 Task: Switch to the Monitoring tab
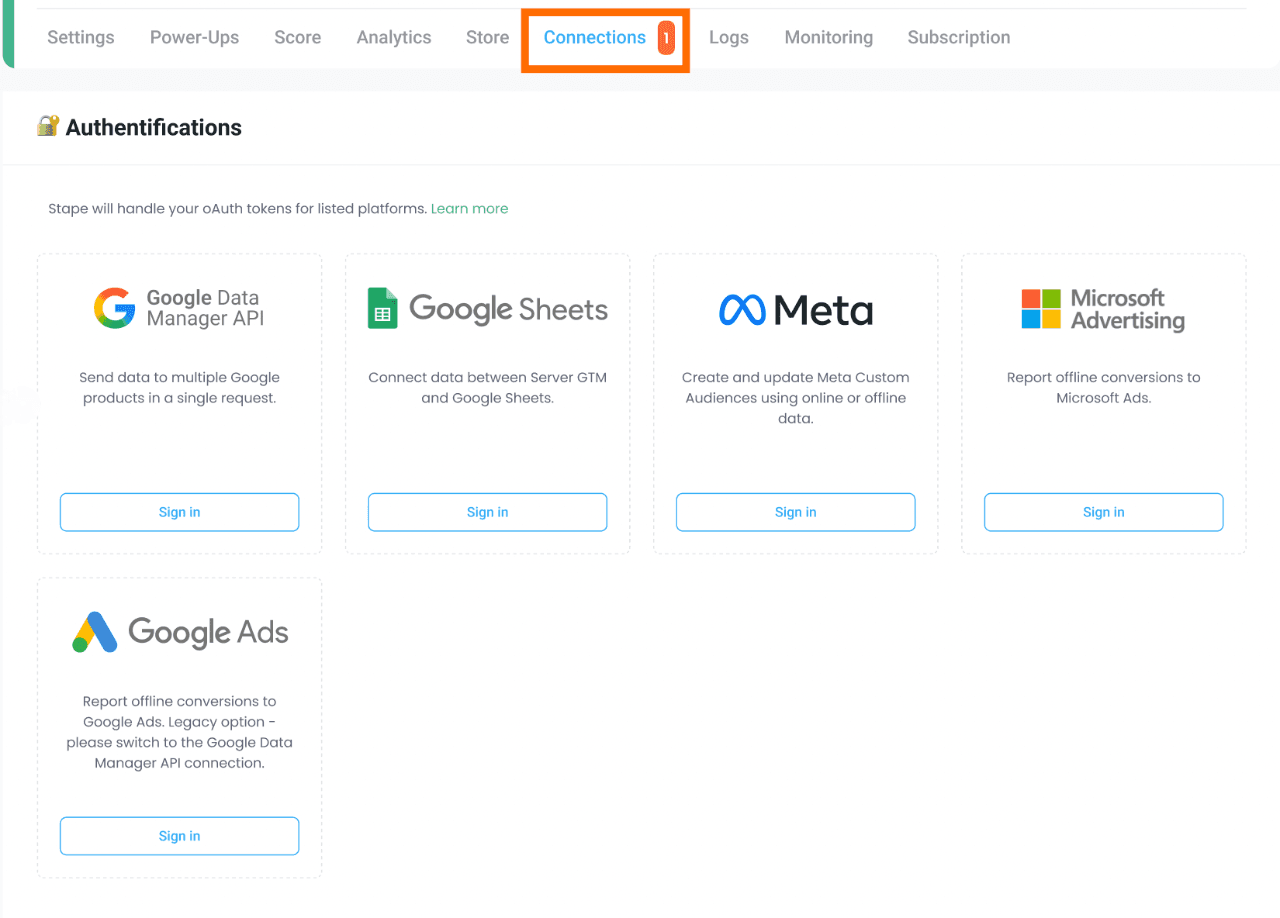(828, 38)
